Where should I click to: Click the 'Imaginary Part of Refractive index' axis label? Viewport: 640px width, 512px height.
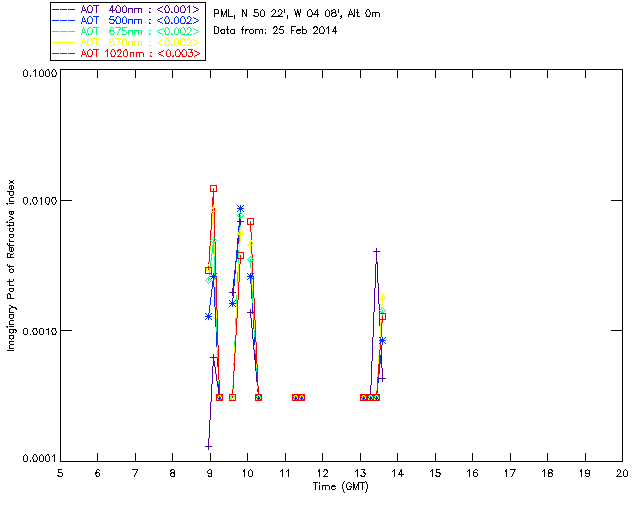point(11,265)
